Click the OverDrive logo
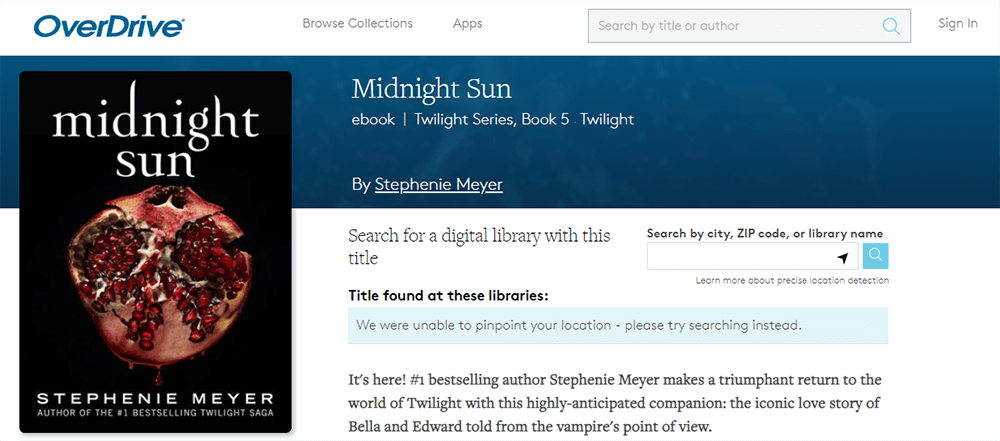Screen dimensions: 1000x441 pyautogui.click(x=109, y=25)
